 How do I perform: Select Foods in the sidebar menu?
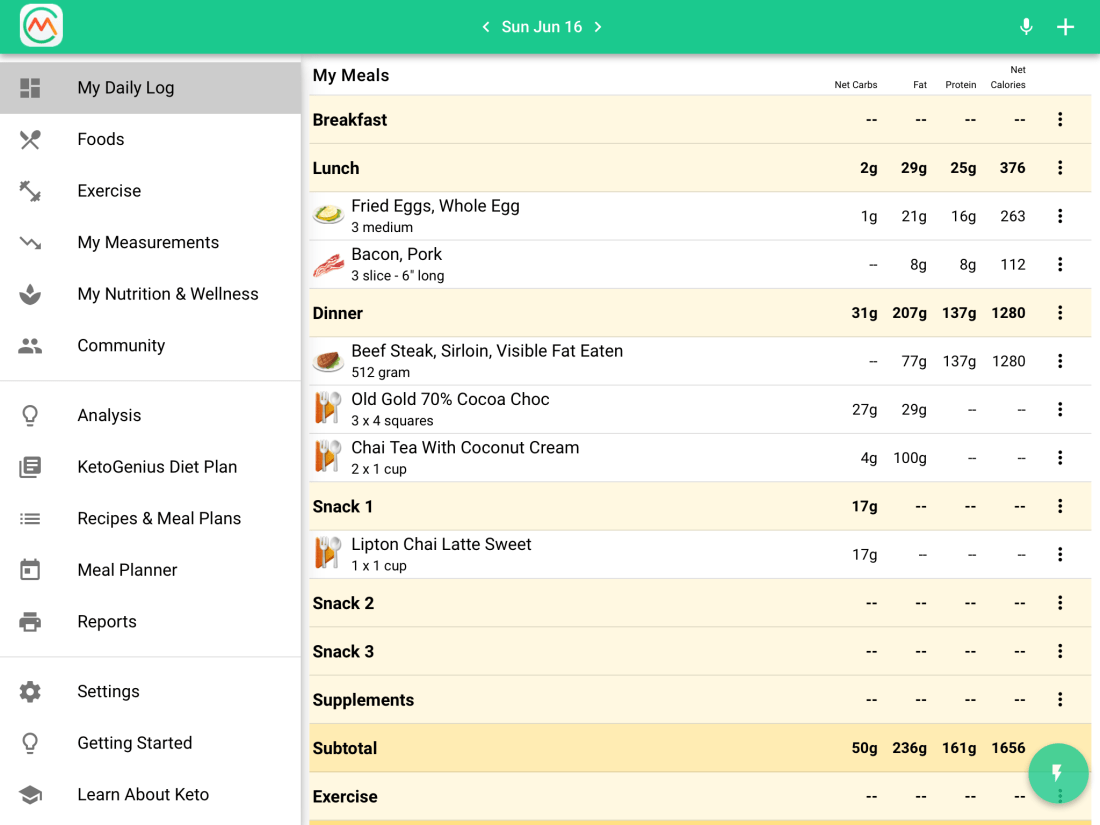101,139
